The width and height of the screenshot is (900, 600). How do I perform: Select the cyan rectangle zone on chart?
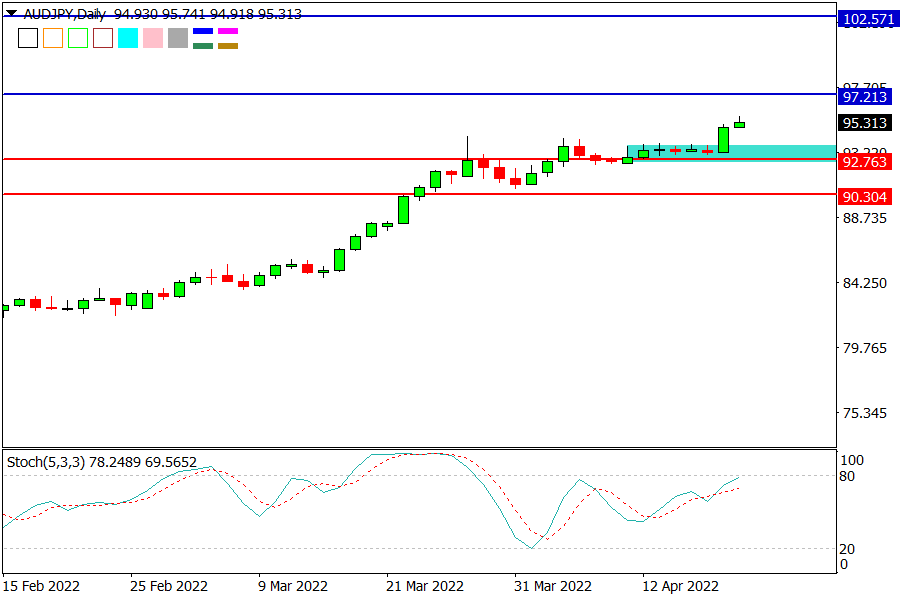click(x=732, y=153)
